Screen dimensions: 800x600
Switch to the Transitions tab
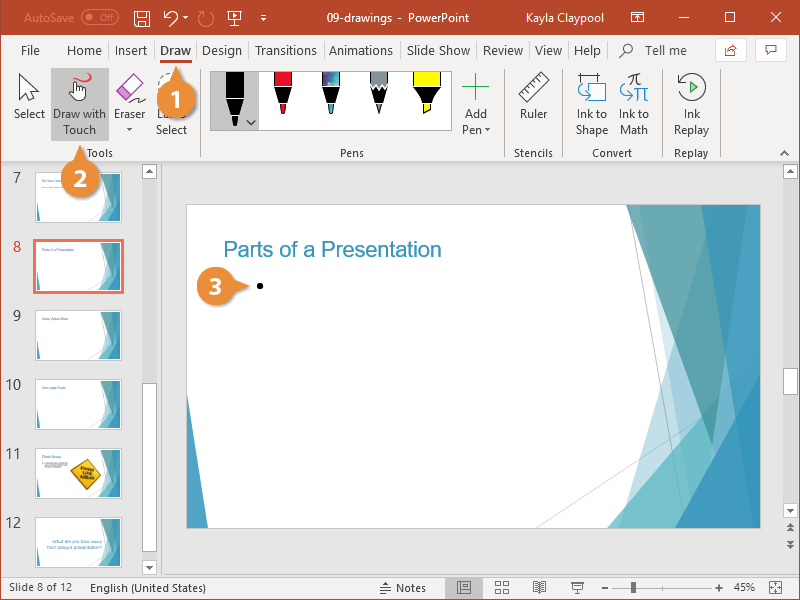click(286, 51)
